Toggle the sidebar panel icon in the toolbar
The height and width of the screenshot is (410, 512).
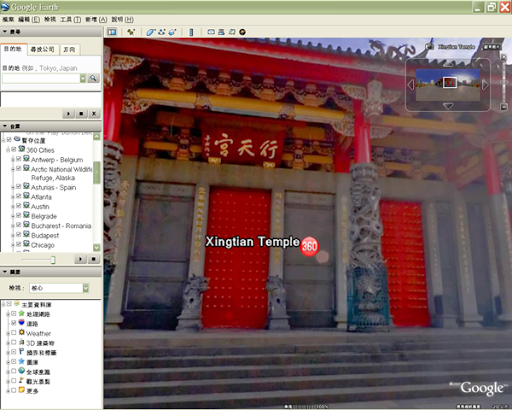click(112, 32)
